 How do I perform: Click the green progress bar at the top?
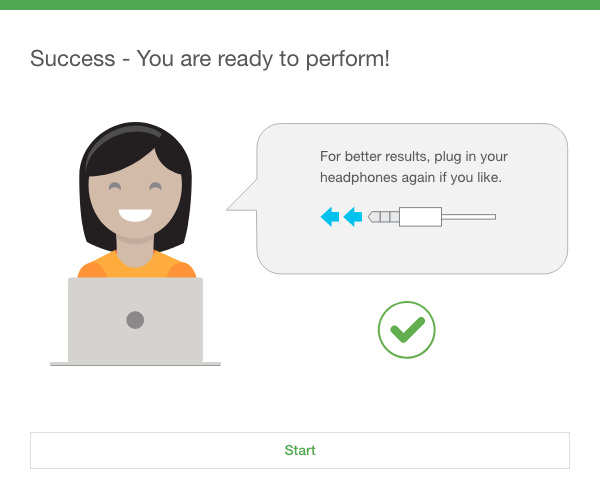tap(300, 5)
